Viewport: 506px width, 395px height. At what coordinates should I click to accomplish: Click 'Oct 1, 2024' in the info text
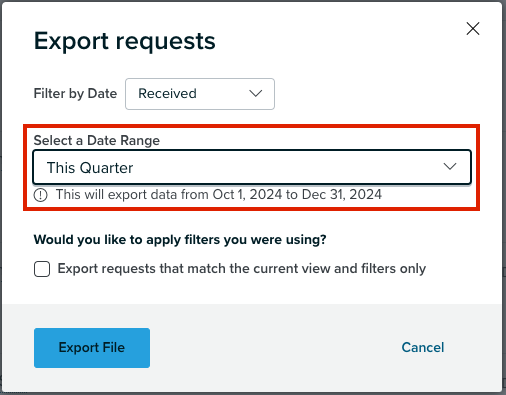247,195
